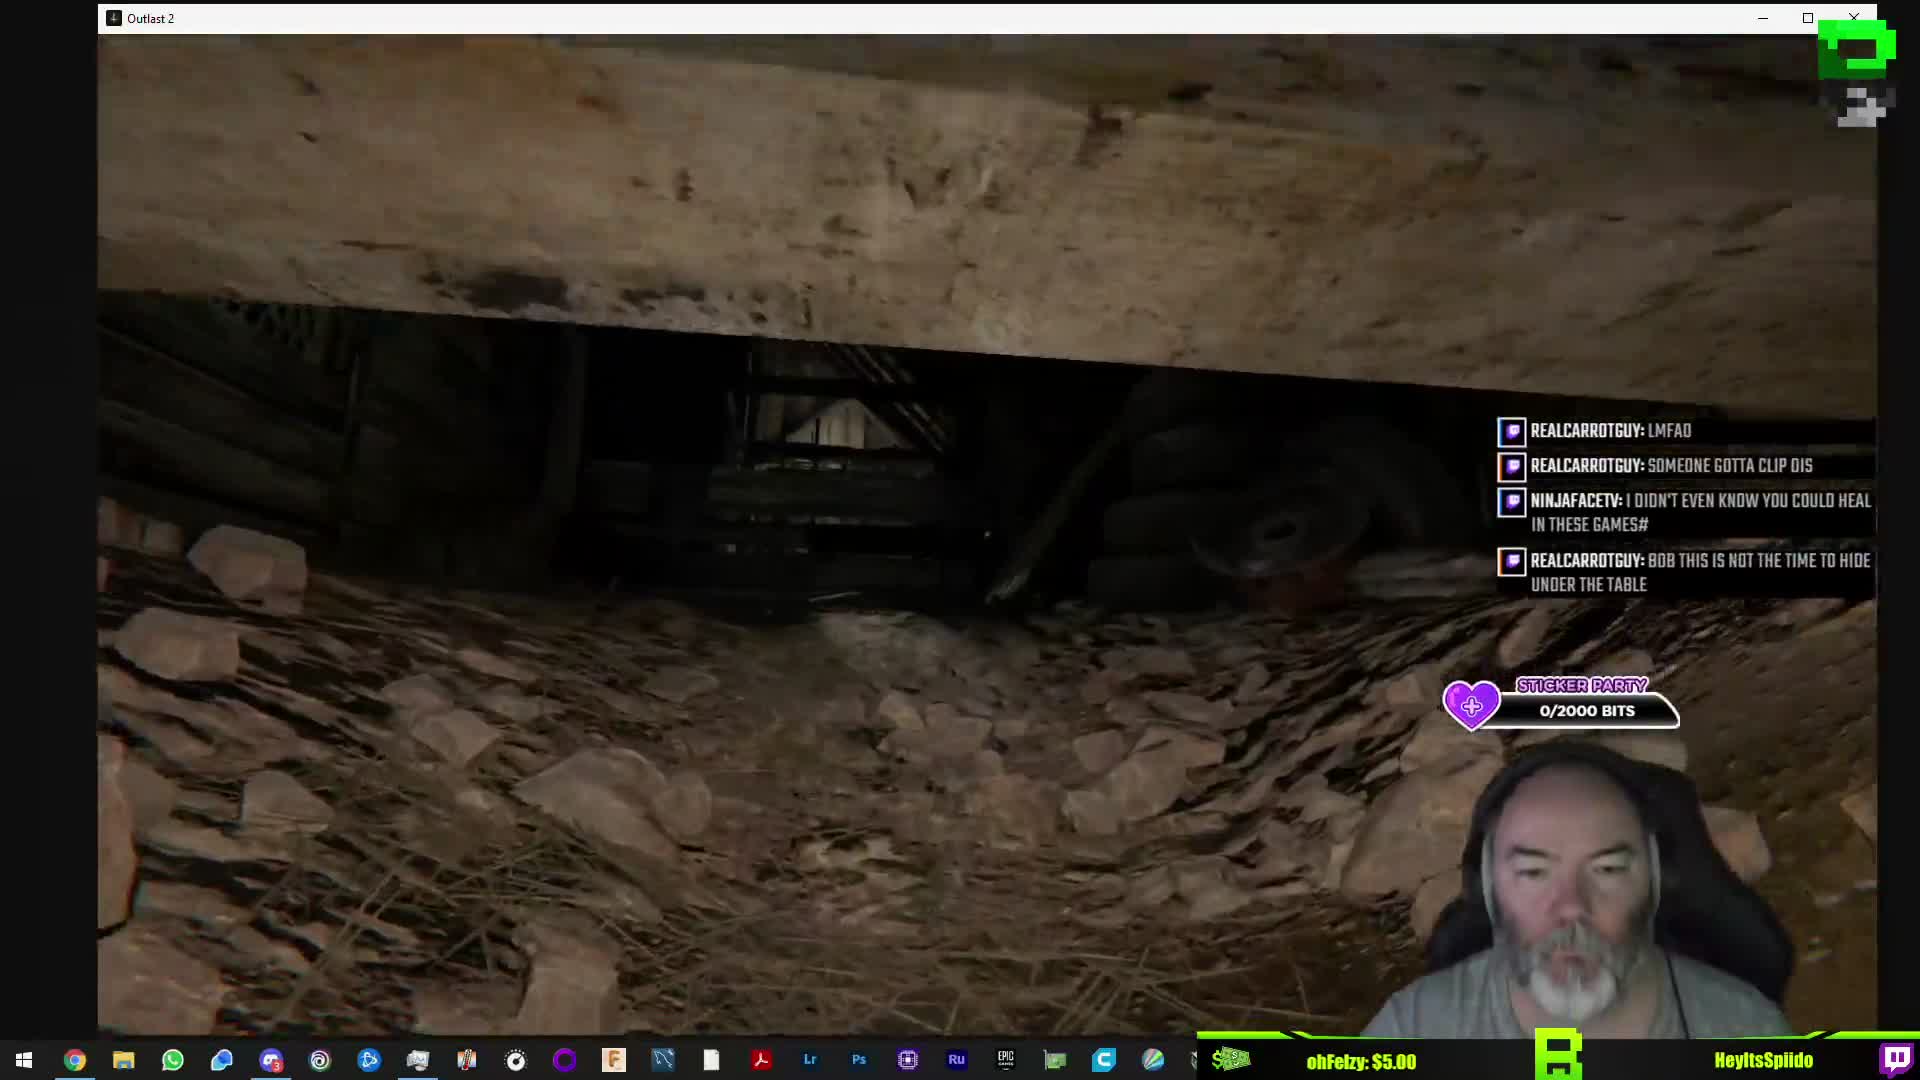Open the orange F app in the taskbar
This screenshot has width=1920, height=1080.
tap(614, 1060)
